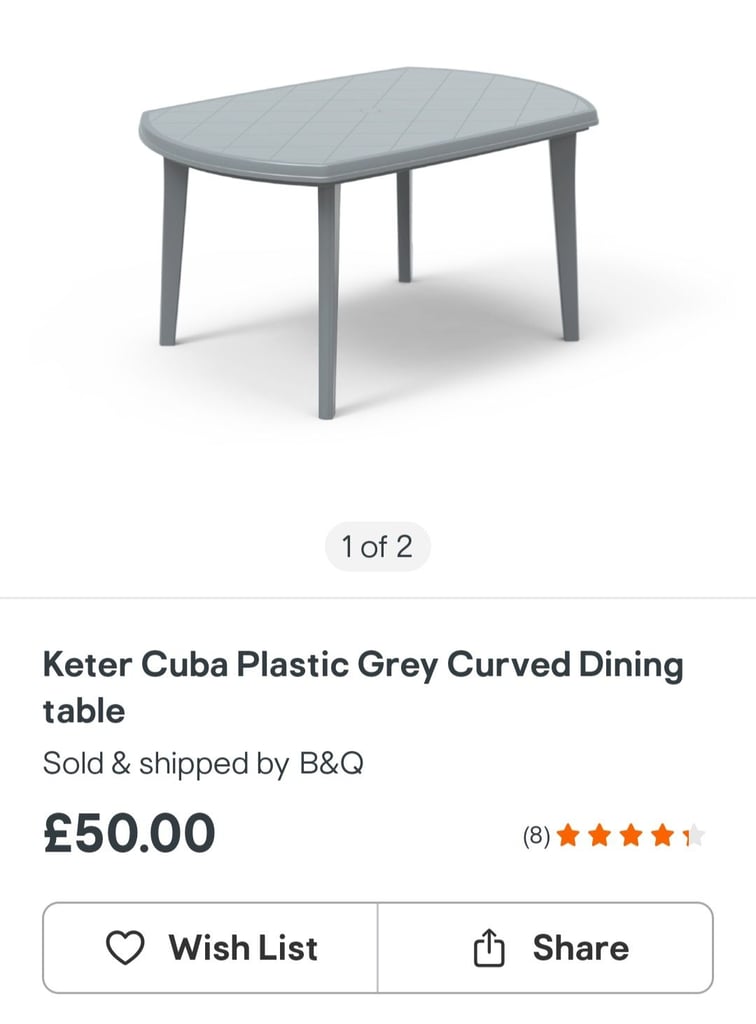This screenshot has height=1024, width=756.
Task: Tap the word 'table' in title
Action: (84, 711)
